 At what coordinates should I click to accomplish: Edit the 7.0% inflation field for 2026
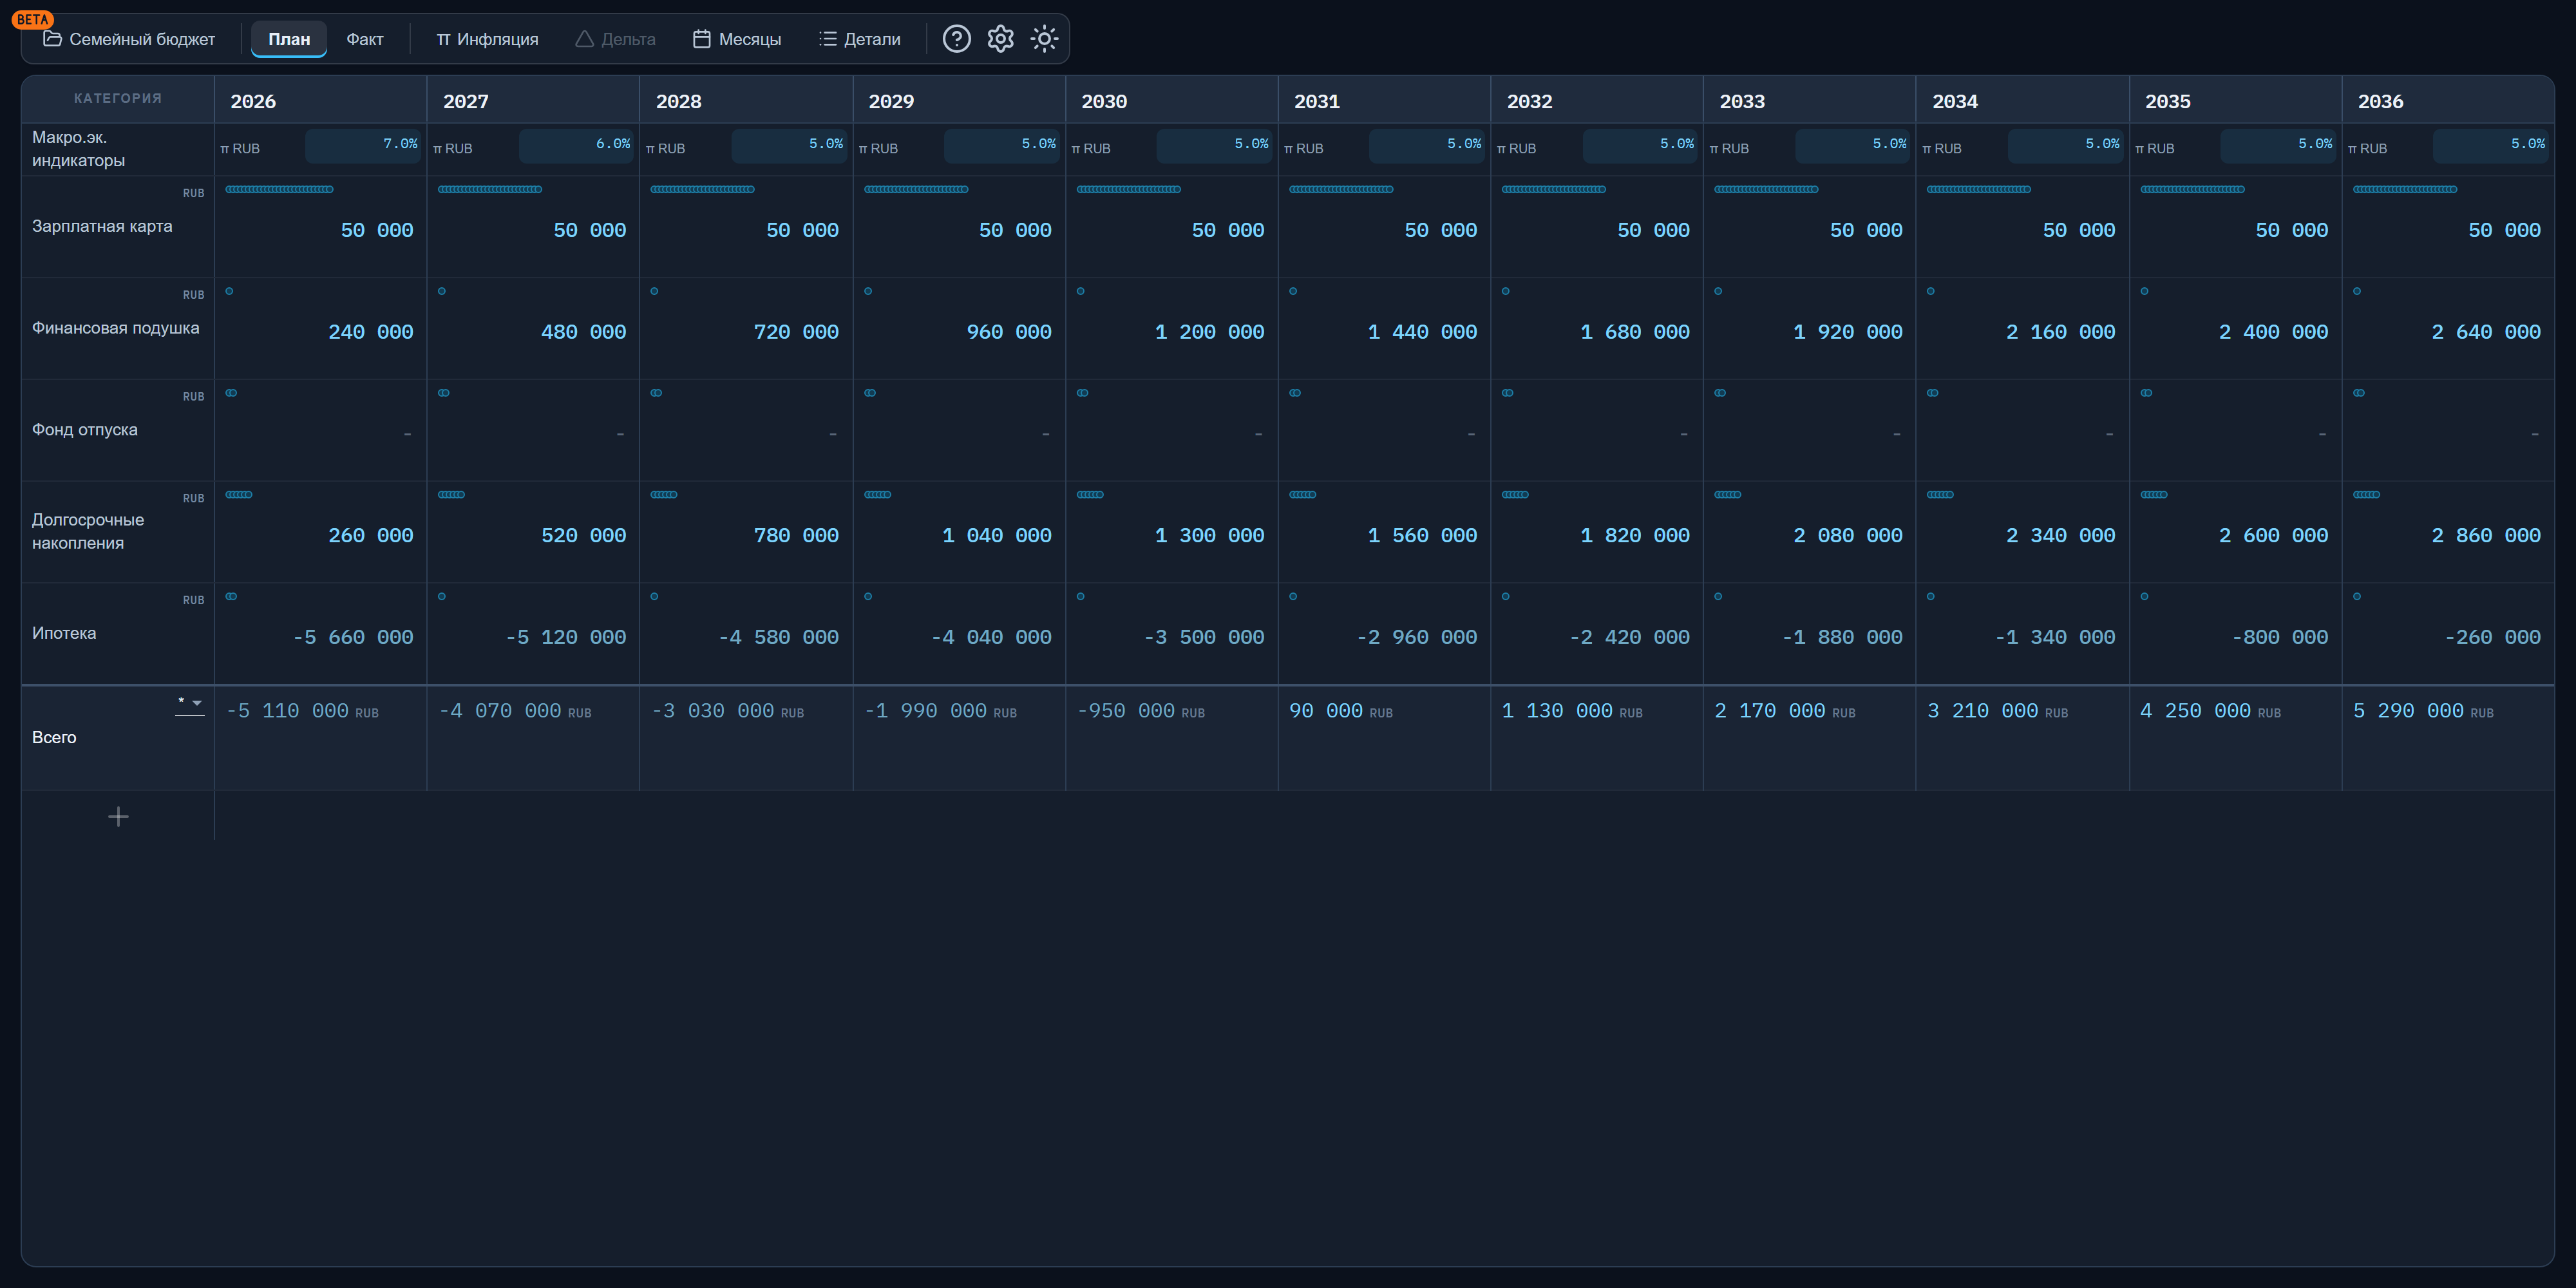pos(363,145)
